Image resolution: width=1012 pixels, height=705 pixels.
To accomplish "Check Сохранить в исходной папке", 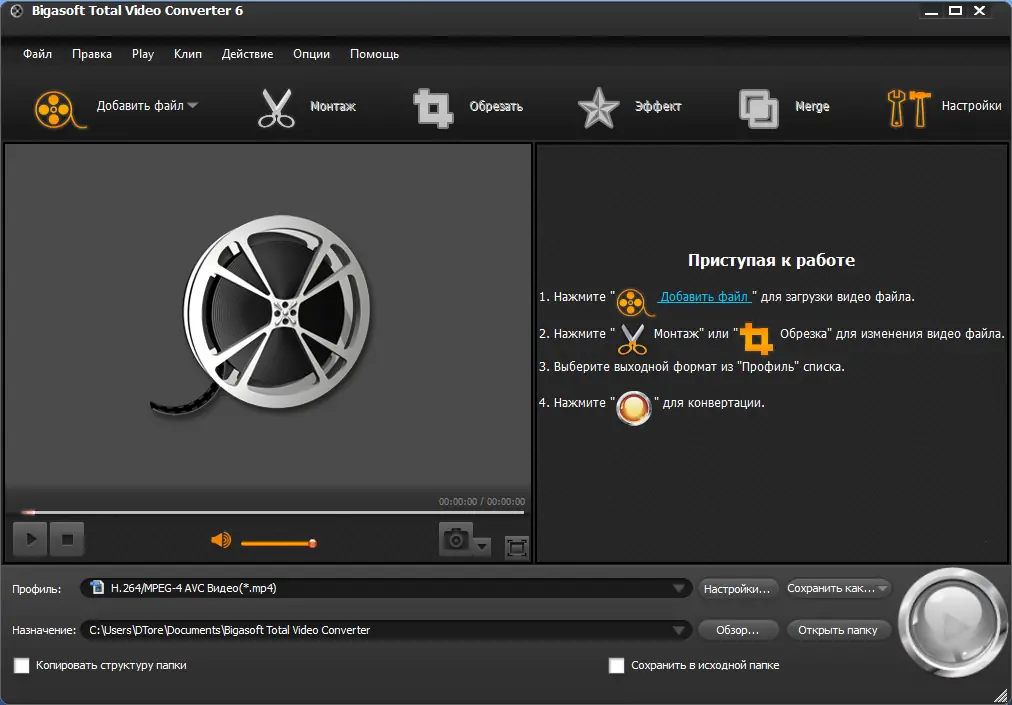I will pyautogui.click(x=617, y=665).
